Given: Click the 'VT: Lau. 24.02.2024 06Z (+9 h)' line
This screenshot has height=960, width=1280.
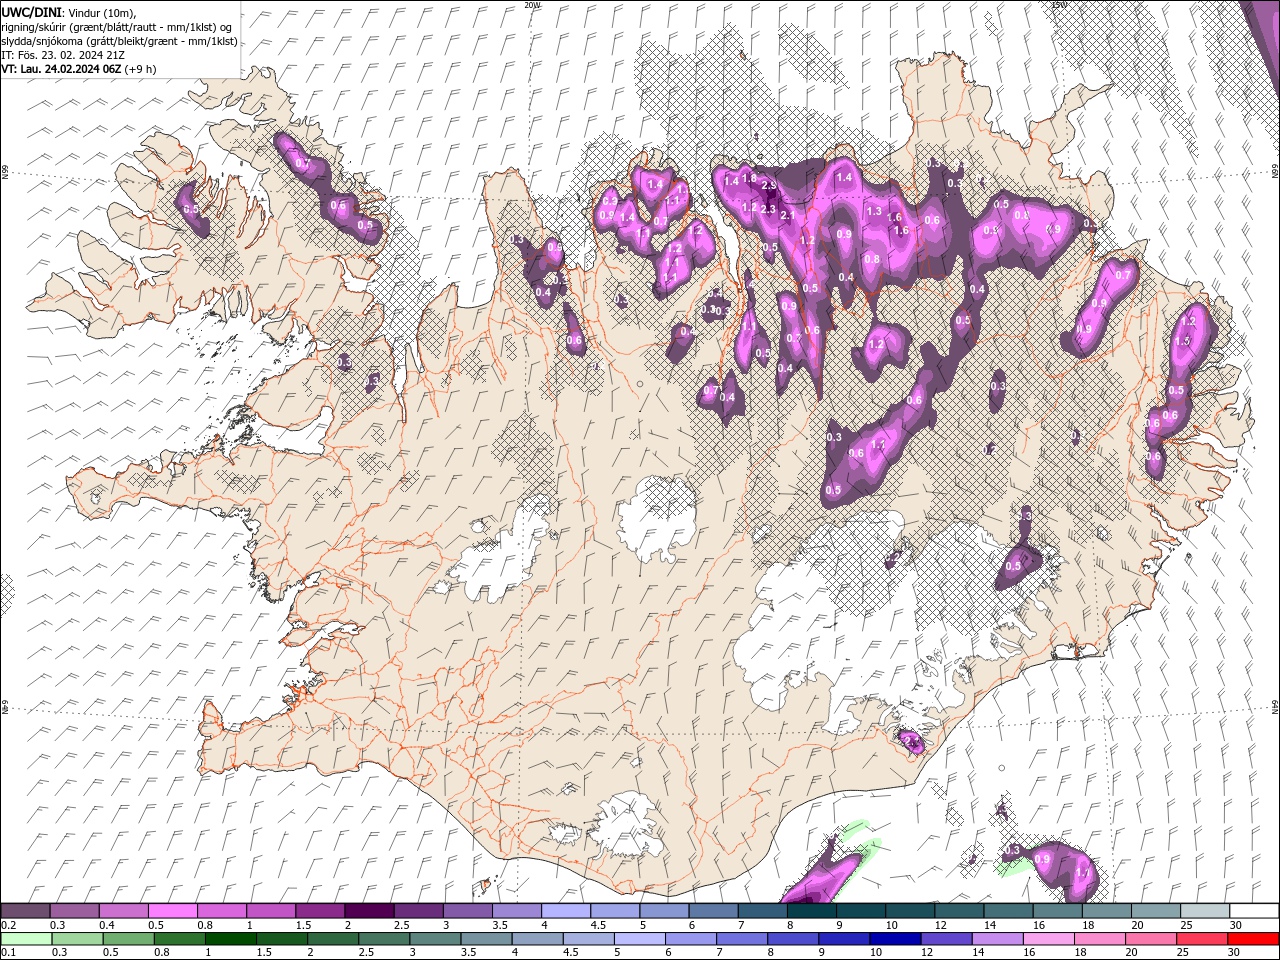Looking at the screenshot, I should tap(78, 70).
